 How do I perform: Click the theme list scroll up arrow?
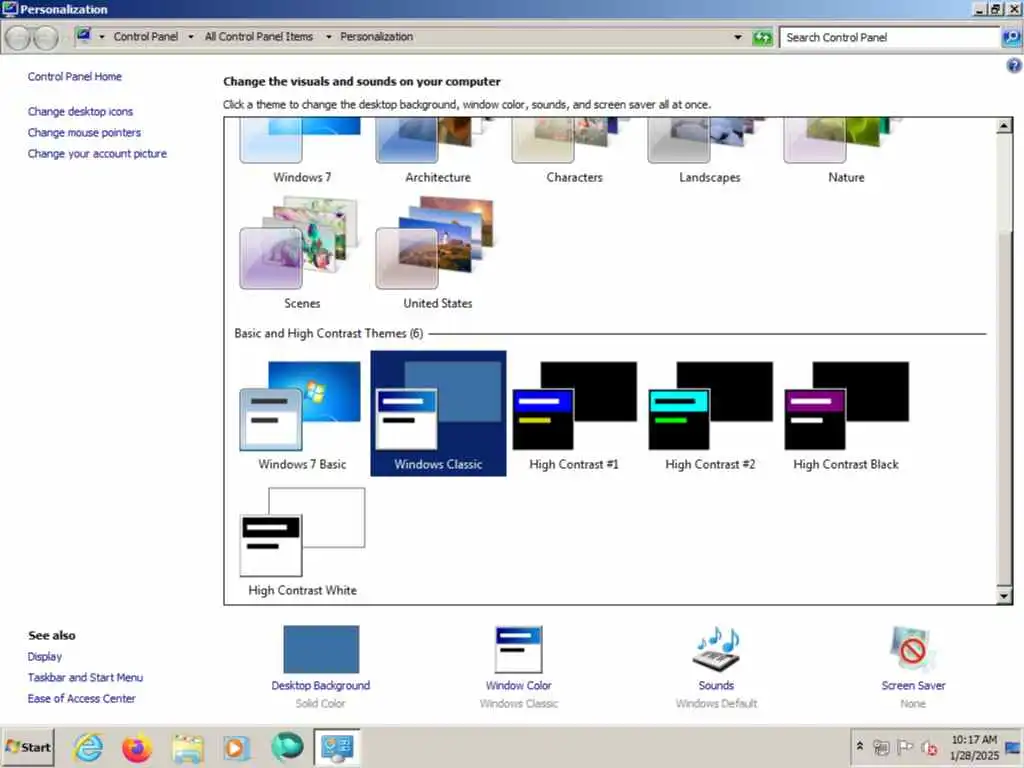1004,125
